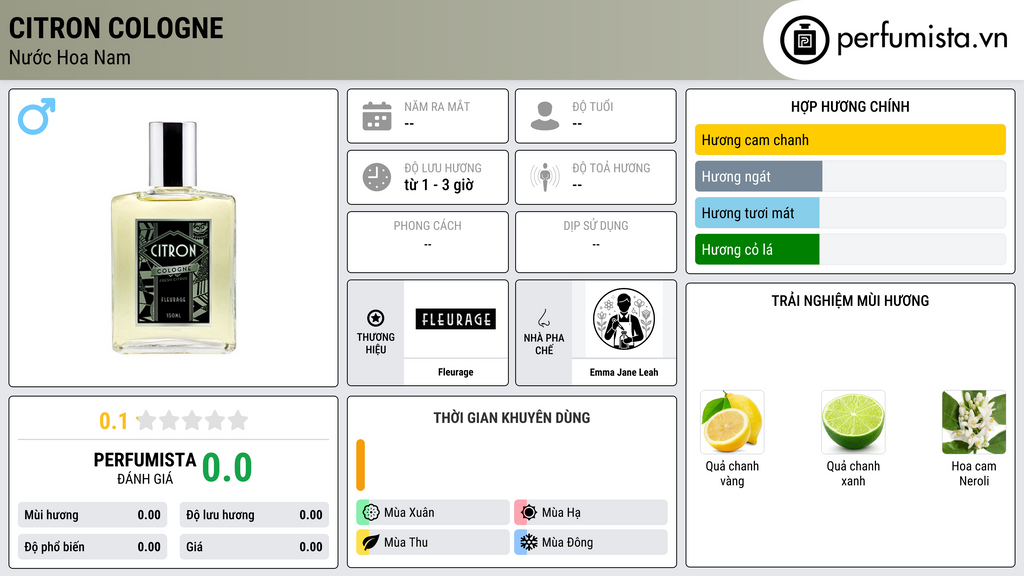Select the Mùa Xuân season label
The height and width of the screenshot is (576, 1024).
pyautogui.click(x=409, y=513)
